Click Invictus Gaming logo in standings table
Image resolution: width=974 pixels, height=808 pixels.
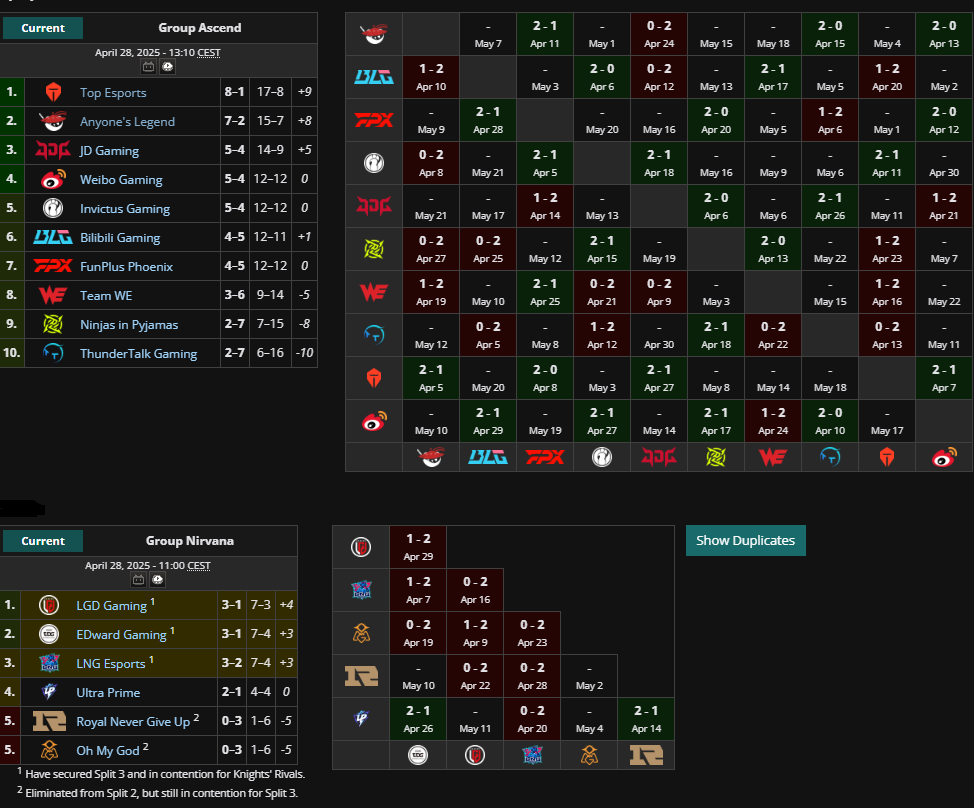[x=53, y=208]
